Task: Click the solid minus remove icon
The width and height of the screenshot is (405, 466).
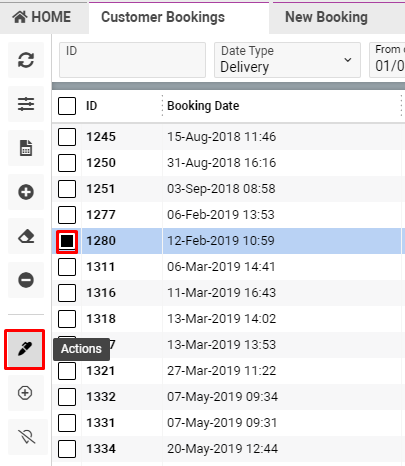Action: point(26,280)
